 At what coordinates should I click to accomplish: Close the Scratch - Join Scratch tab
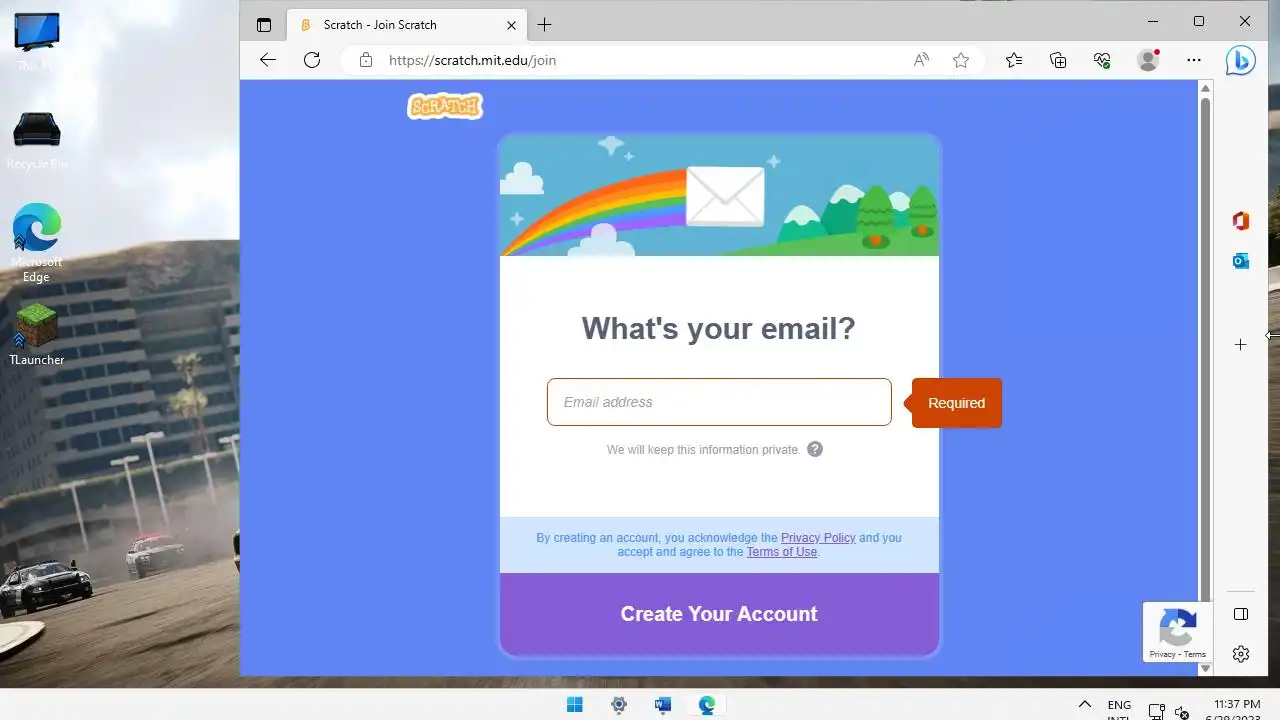click(x=511, y=25)
